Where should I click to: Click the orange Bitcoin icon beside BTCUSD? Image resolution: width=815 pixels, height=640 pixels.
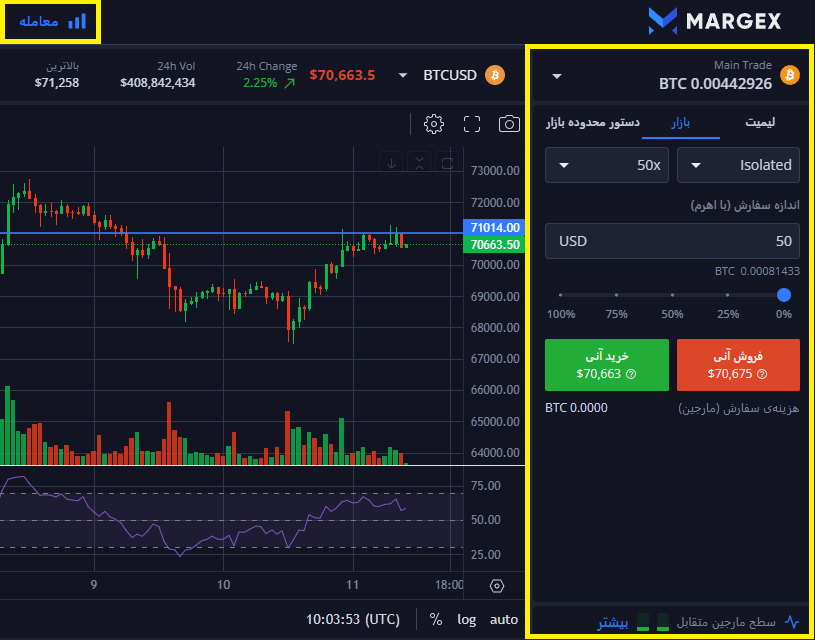click(494, 75)
